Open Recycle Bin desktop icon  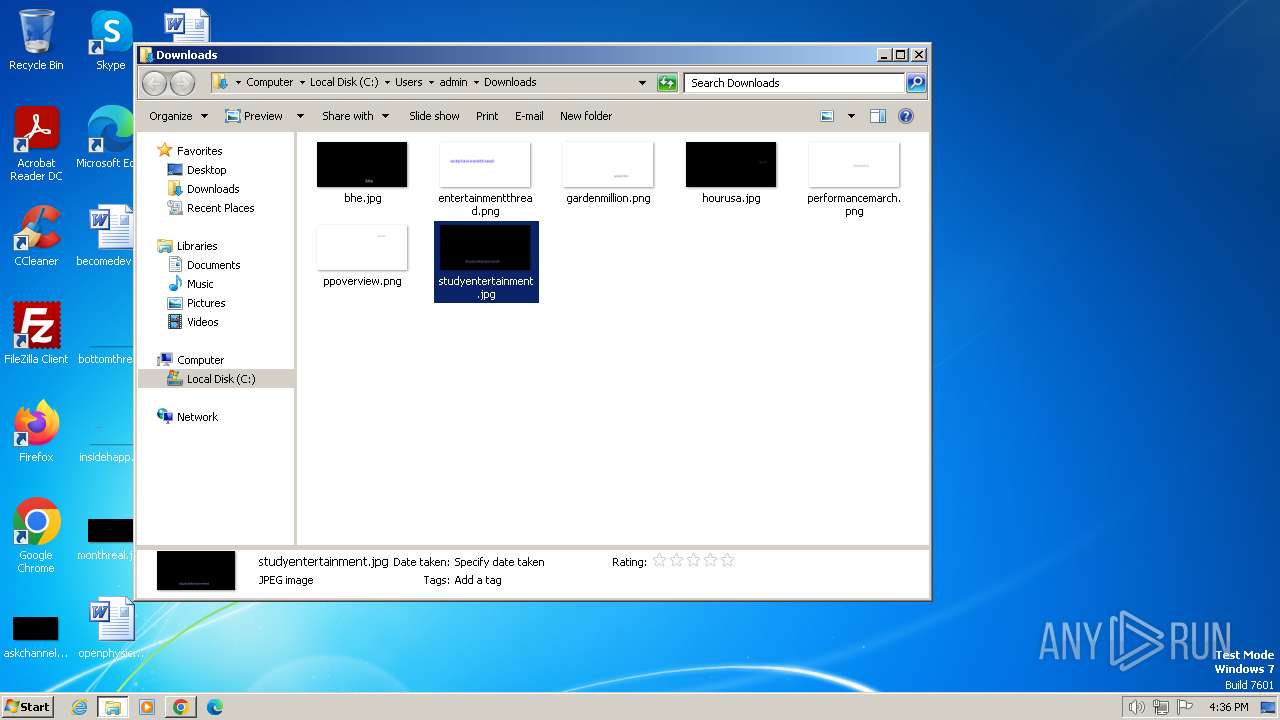coord(36,40)
